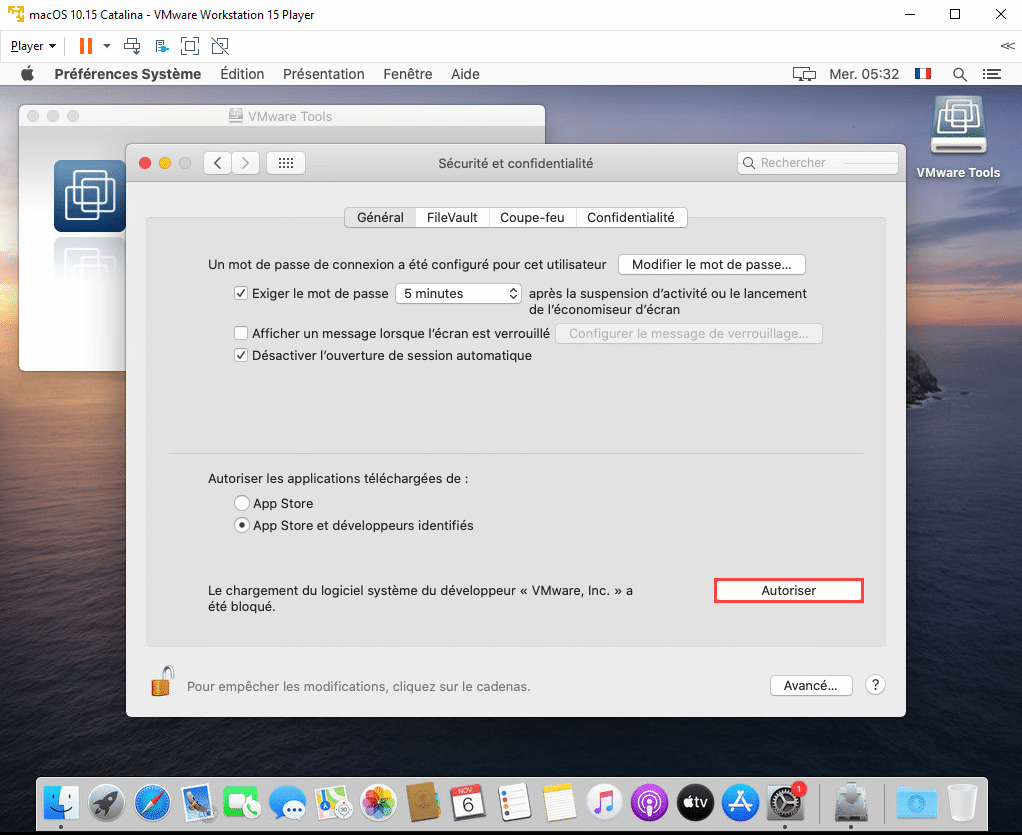
Task: Click Autoriser to allow VMware software
Action: coord(789,591)
